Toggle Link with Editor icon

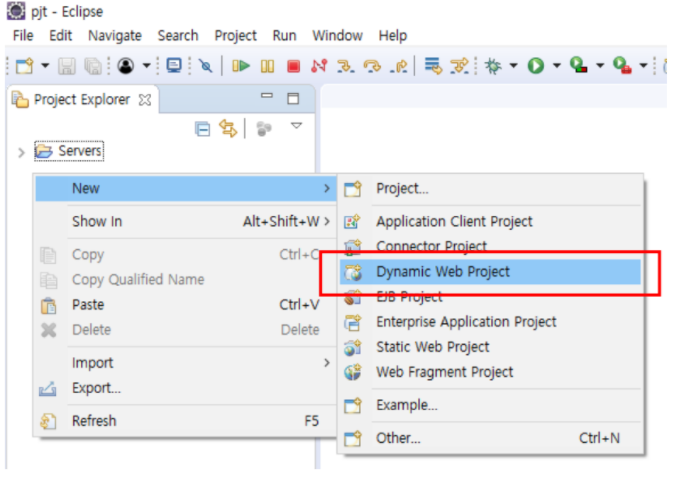point(228,128)
